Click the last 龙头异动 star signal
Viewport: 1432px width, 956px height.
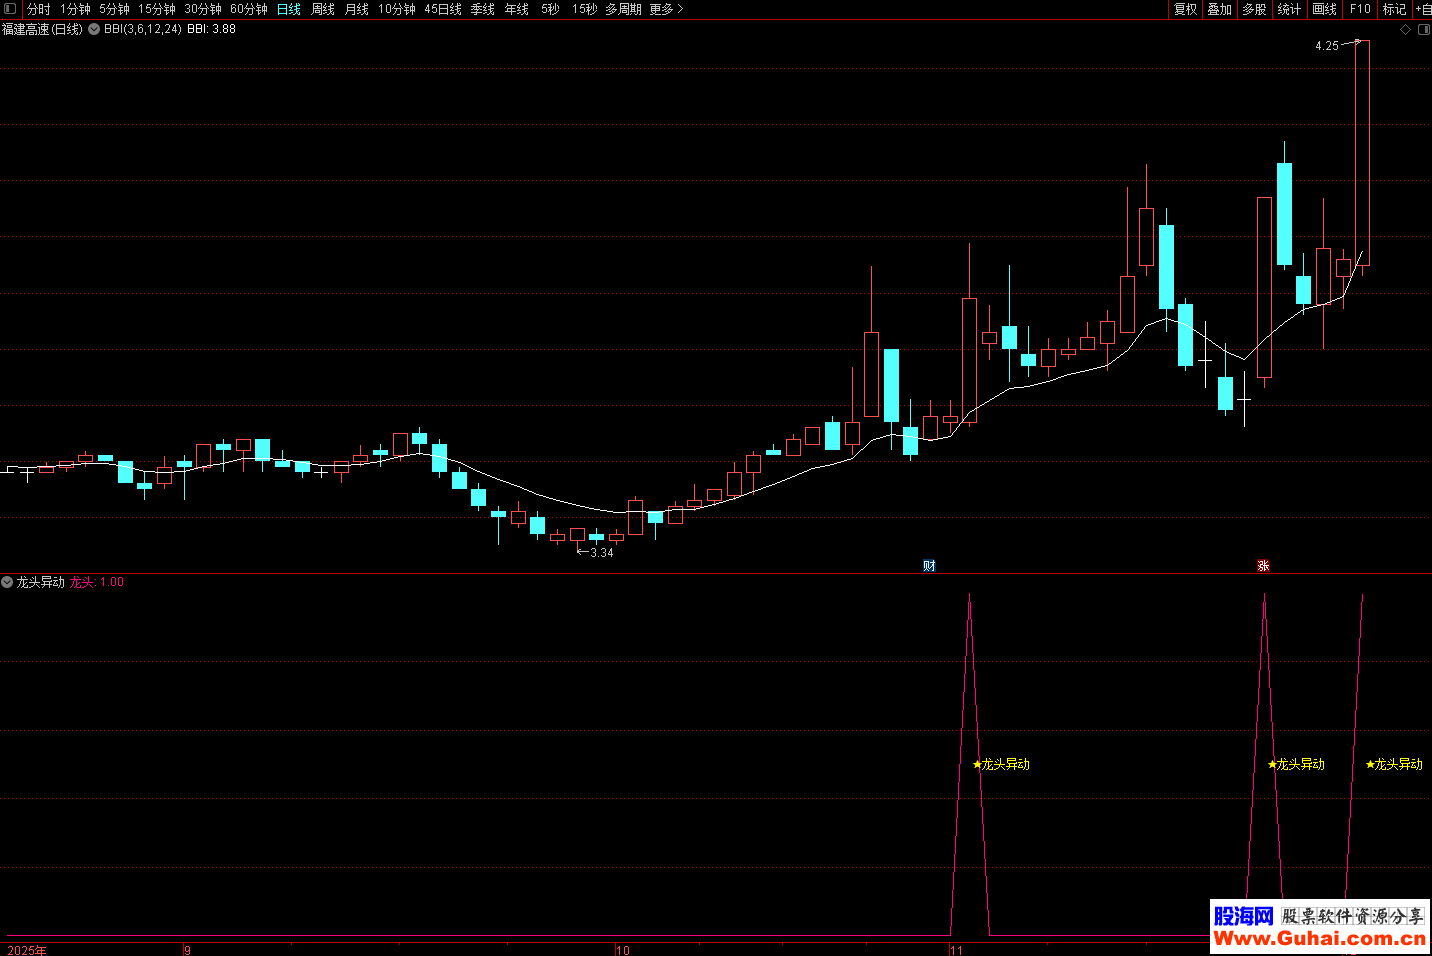coord(1394,764)
